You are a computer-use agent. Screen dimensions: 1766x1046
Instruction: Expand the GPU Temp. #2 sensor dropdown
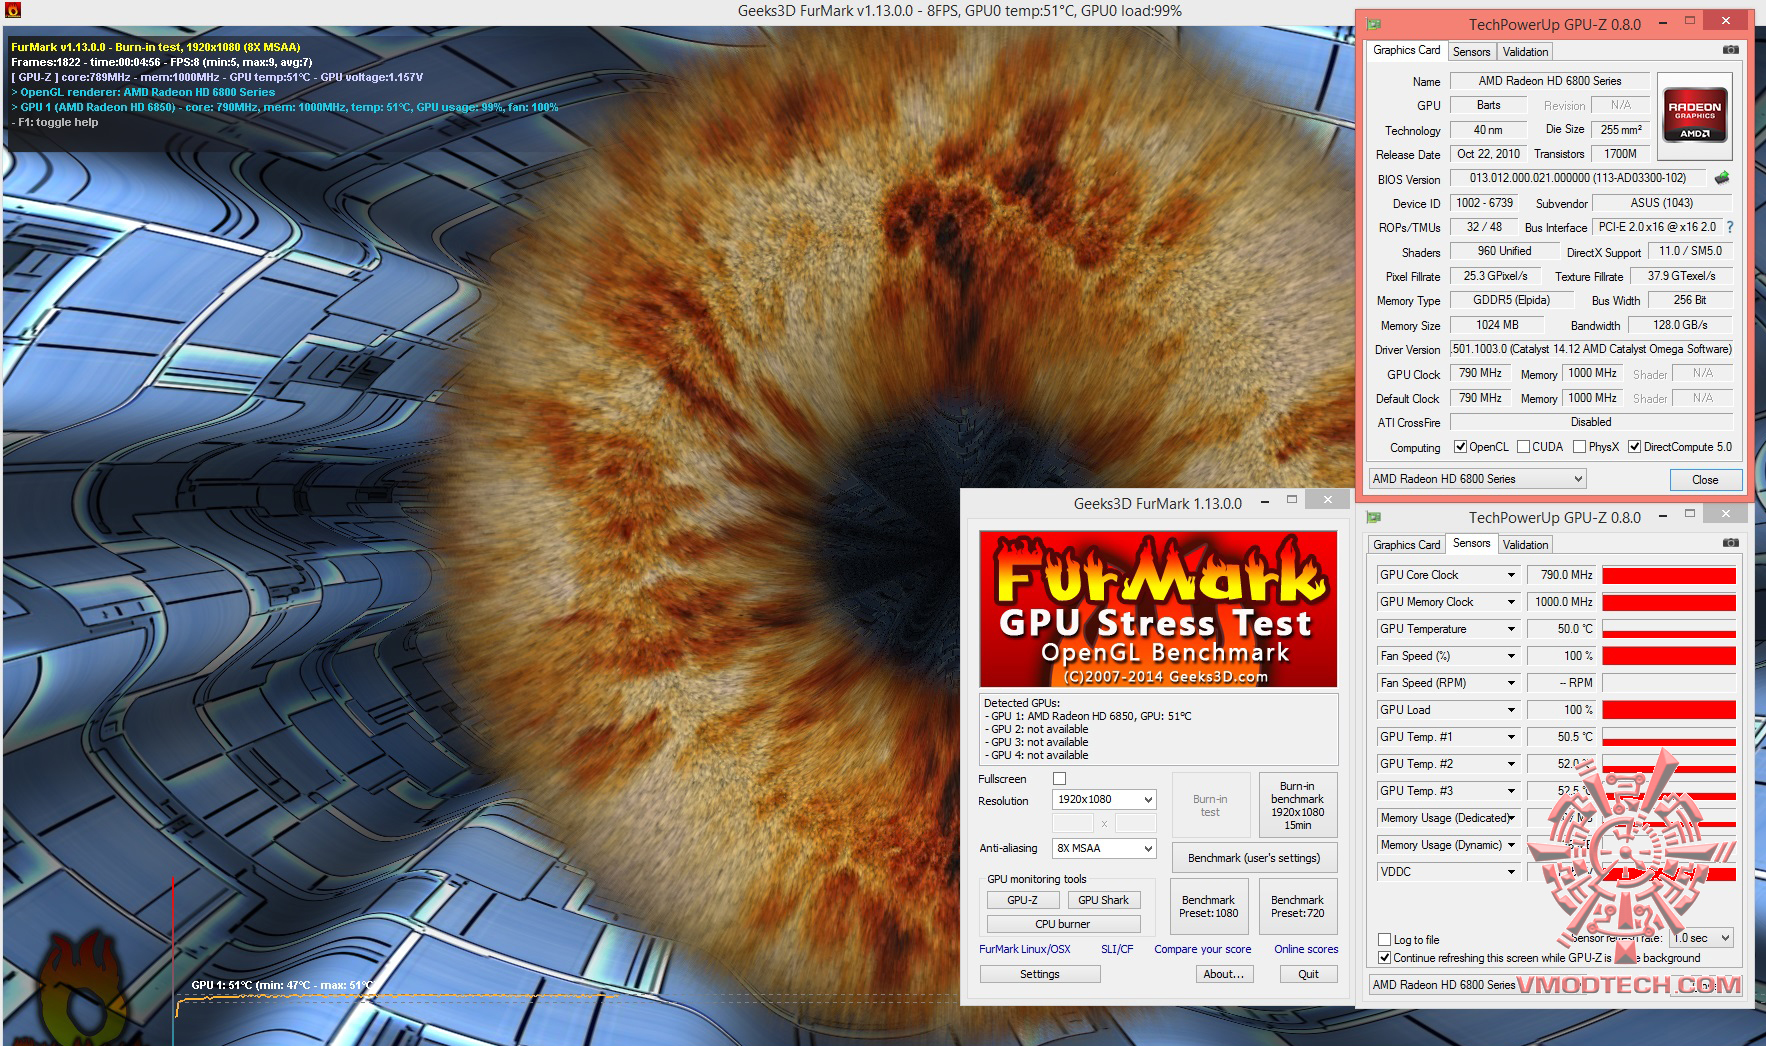[x=1511, y=764]
